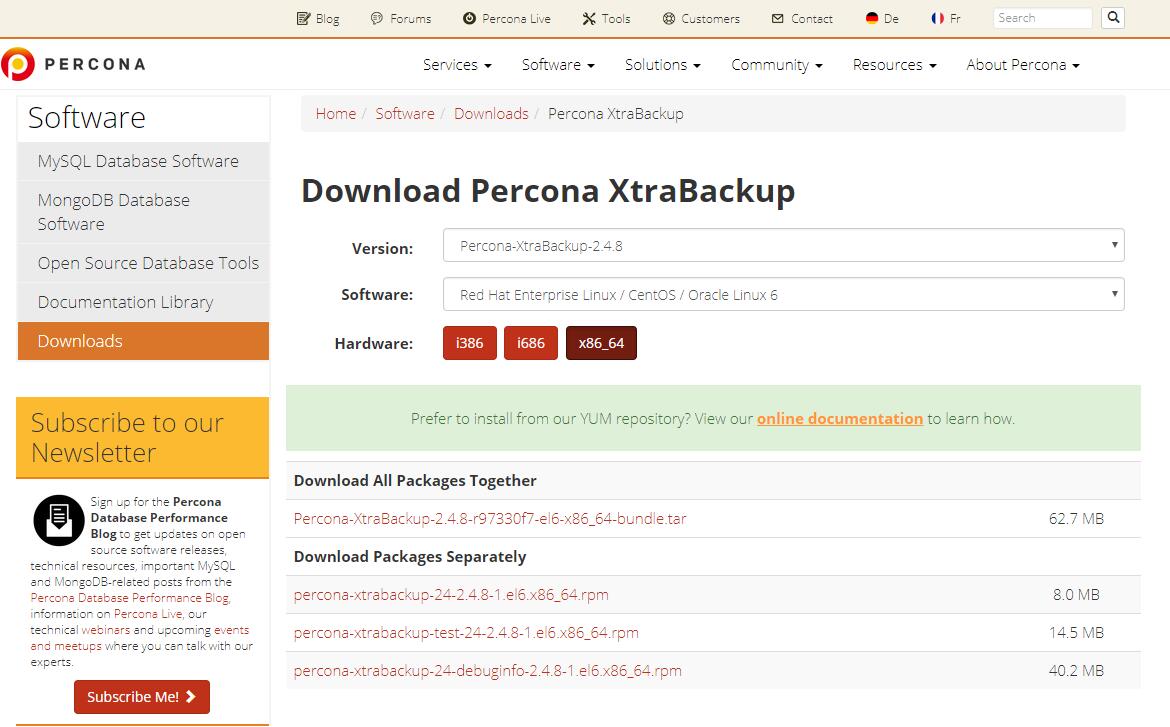Open the Version dropdown
Image resolution: width=1170 pixels, height=727 pixels.
783,245
